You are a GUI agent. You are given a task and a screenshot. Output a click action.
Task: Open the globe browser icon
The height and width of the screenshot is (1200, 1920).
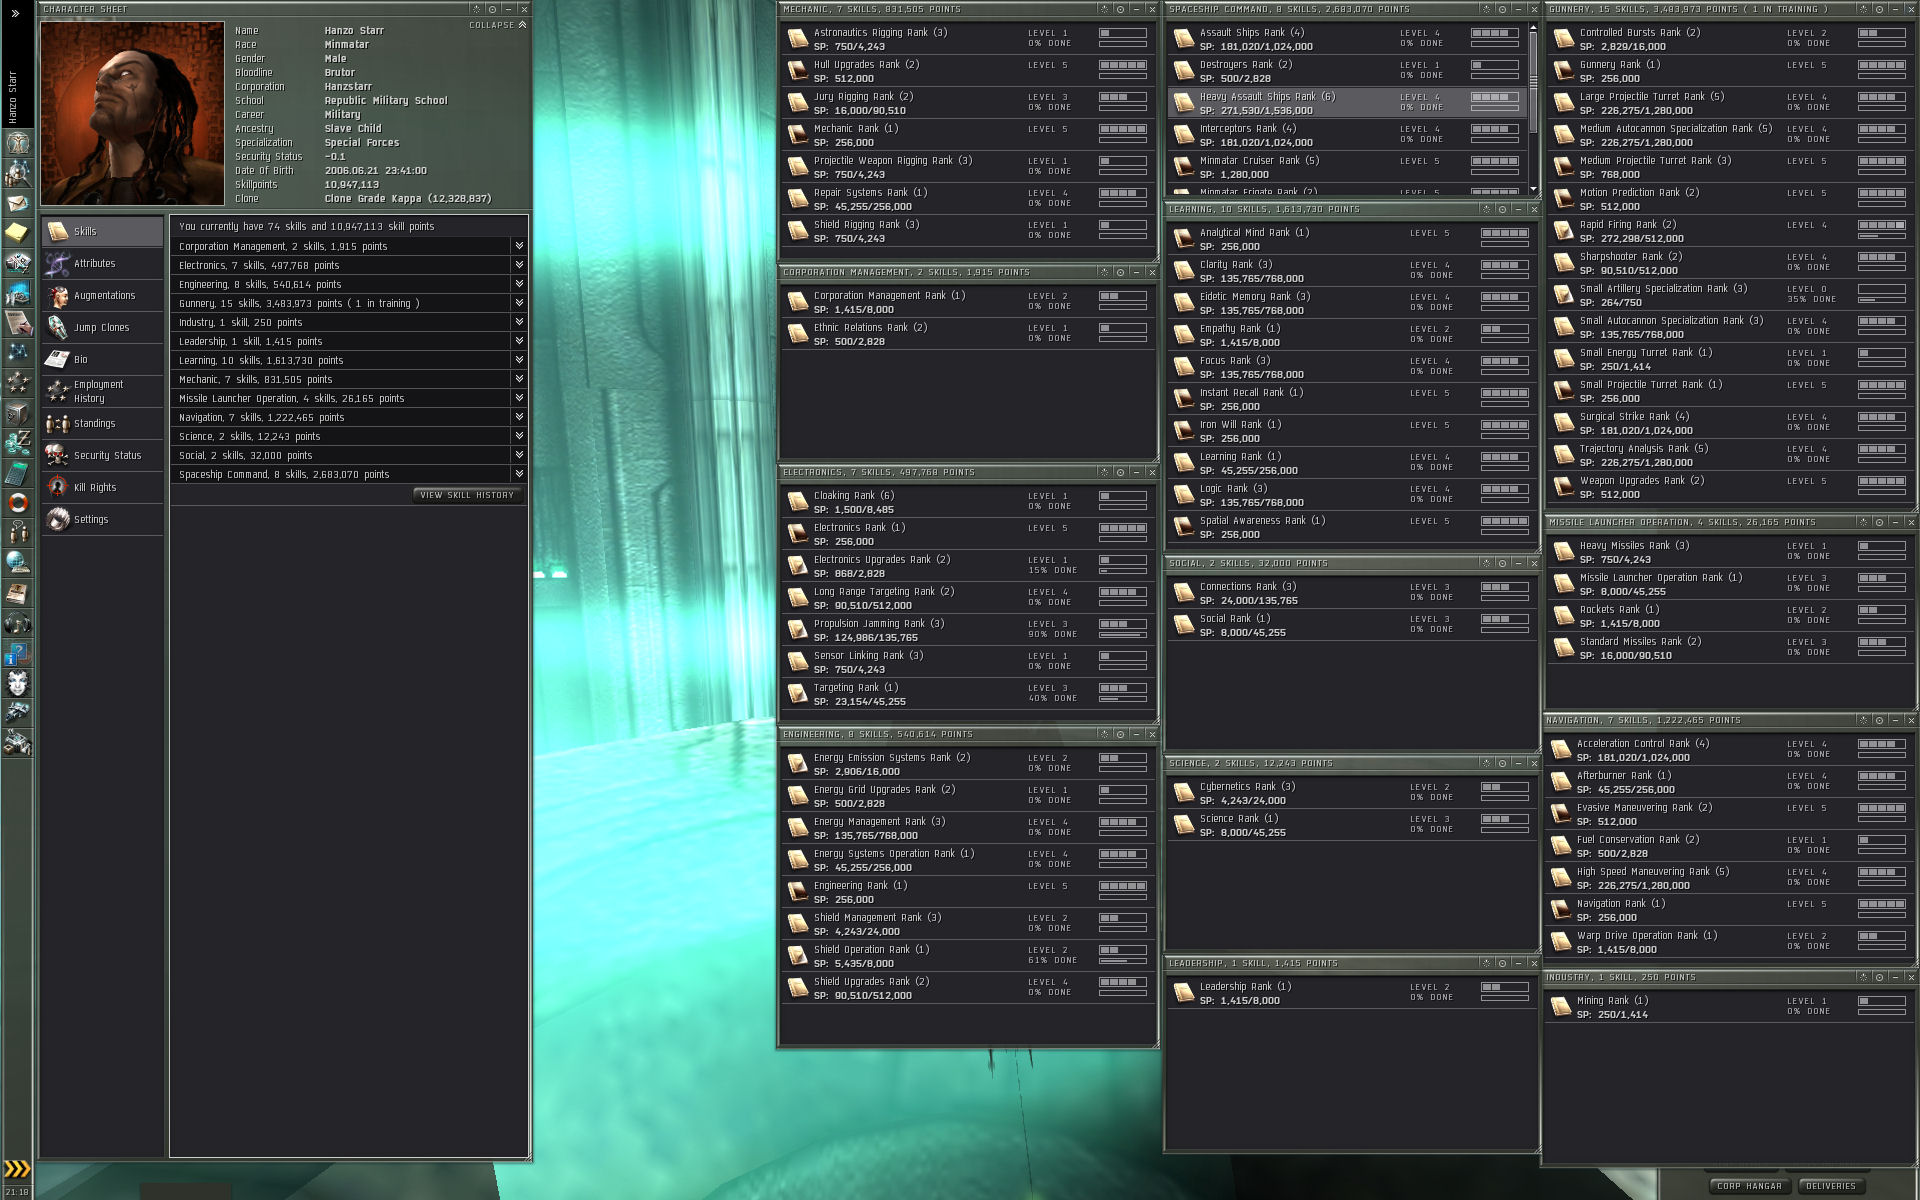pos(18,563)
